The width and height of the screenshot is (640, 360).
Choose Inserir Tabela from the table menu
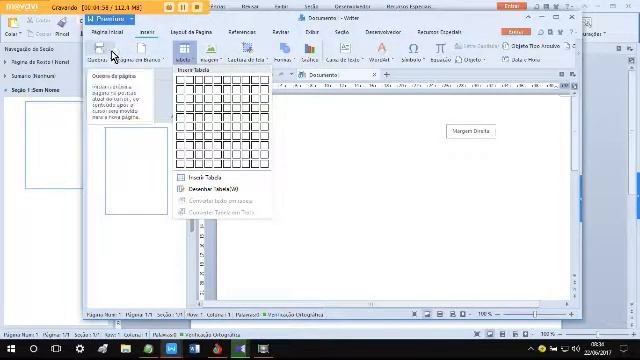pos(222,178)
